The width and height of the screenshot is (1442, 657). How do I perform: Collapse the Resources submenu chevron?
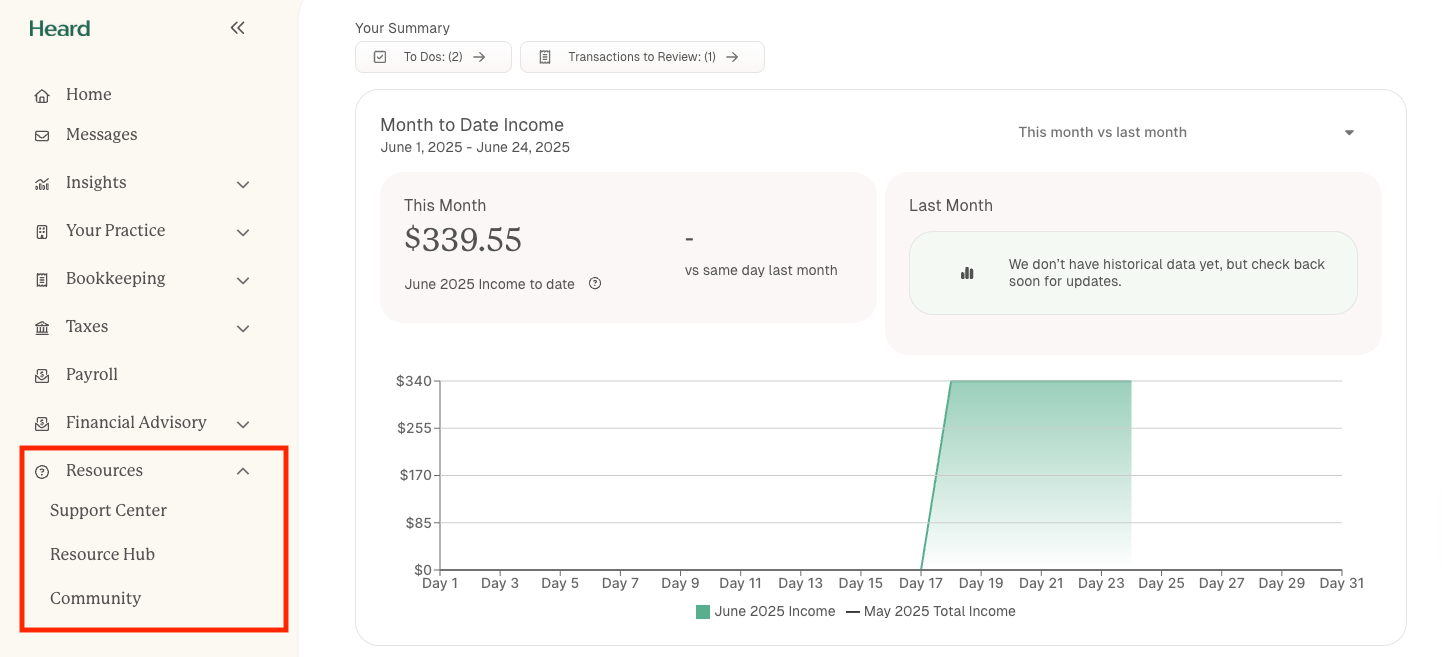[243, 471]
